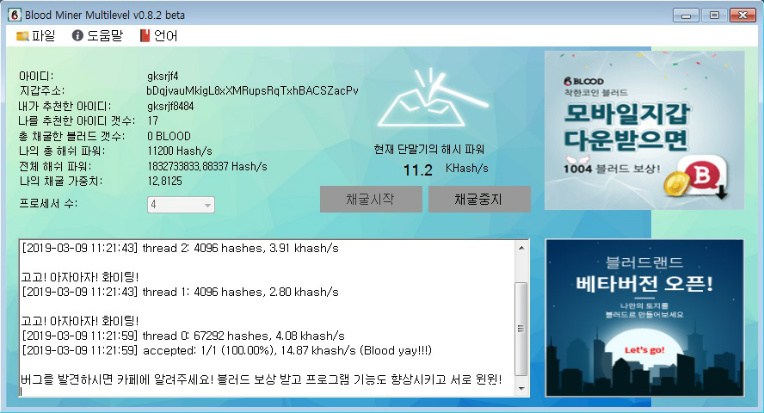Open the 모바일지갑 다운받으면 banner ad

pyautogui.click(x=644, y=131)
